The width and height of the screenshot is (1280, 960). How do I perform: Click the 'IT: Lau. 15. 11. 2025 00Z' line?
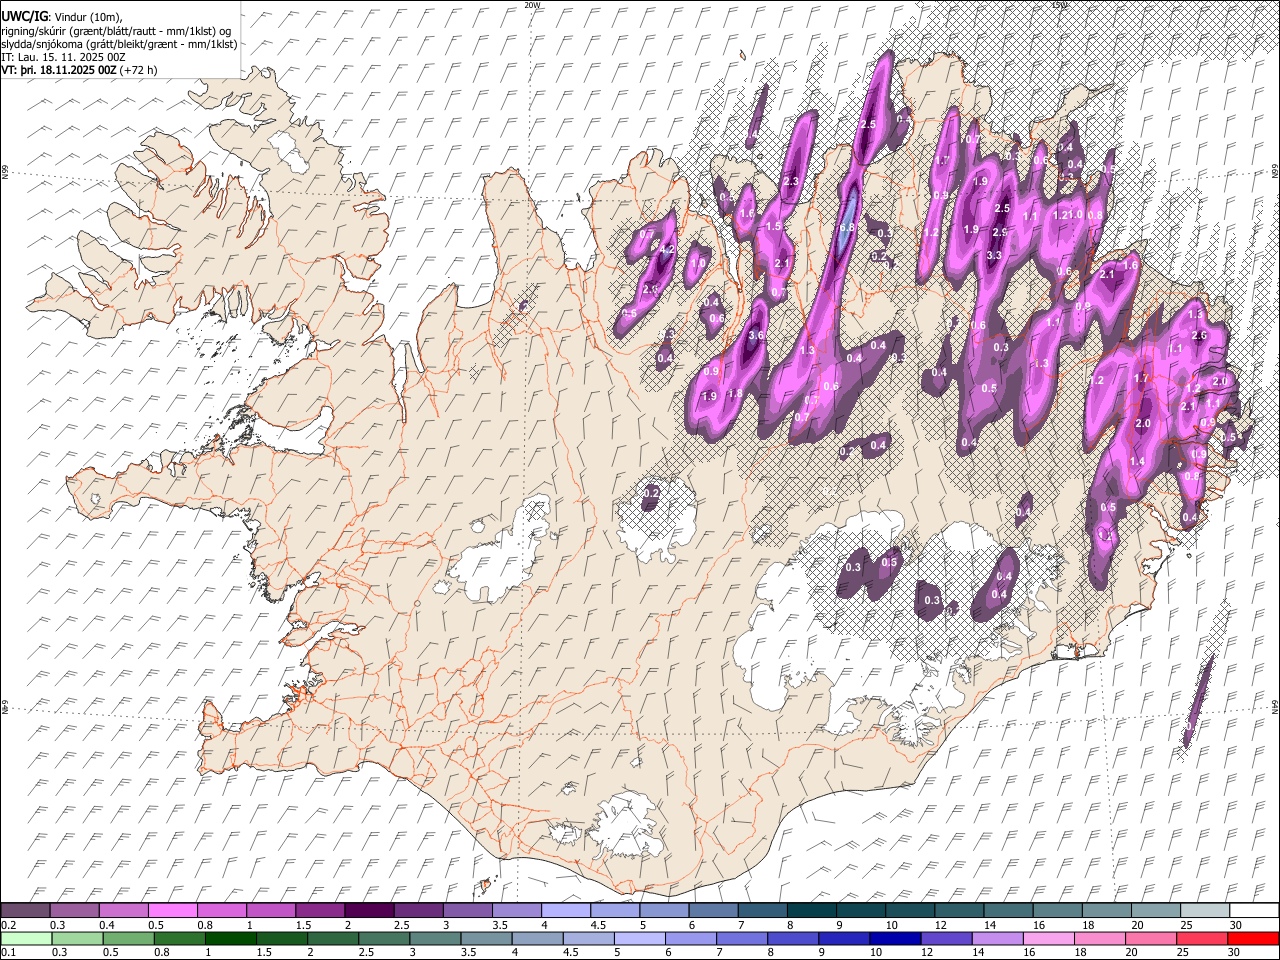tap(63, 57)
